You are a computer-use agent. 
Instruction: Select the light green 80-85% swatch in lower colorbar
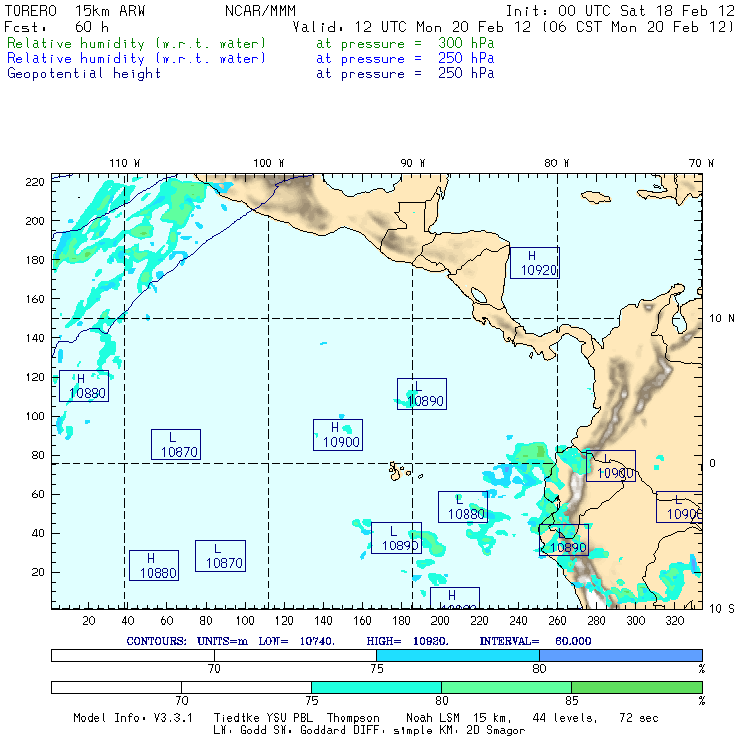(x=506, y=687)
